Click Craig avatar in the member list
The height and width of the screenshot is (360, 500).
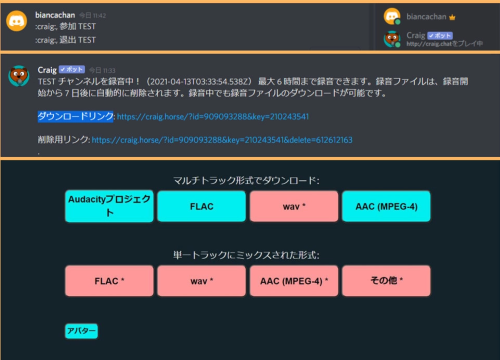pos(392,39)
